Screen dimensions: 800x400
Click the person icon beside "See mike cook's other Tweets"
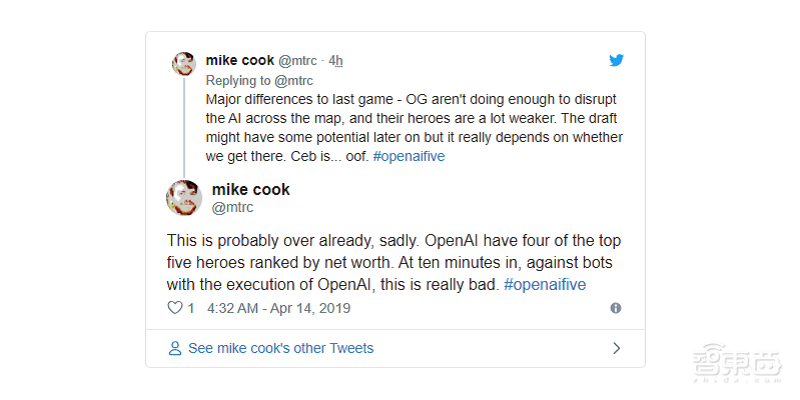point(175,349)
